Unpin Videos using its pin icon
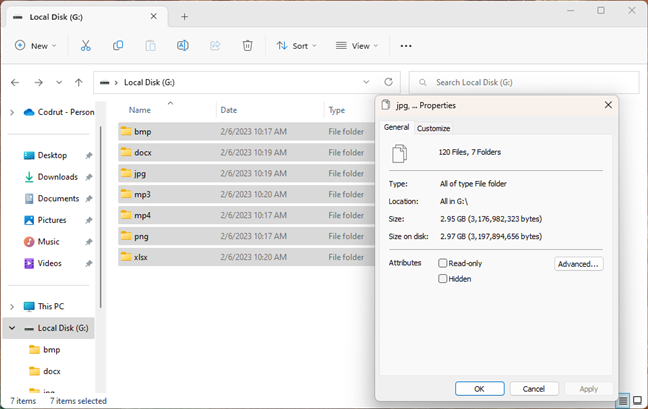 point(88,263)
